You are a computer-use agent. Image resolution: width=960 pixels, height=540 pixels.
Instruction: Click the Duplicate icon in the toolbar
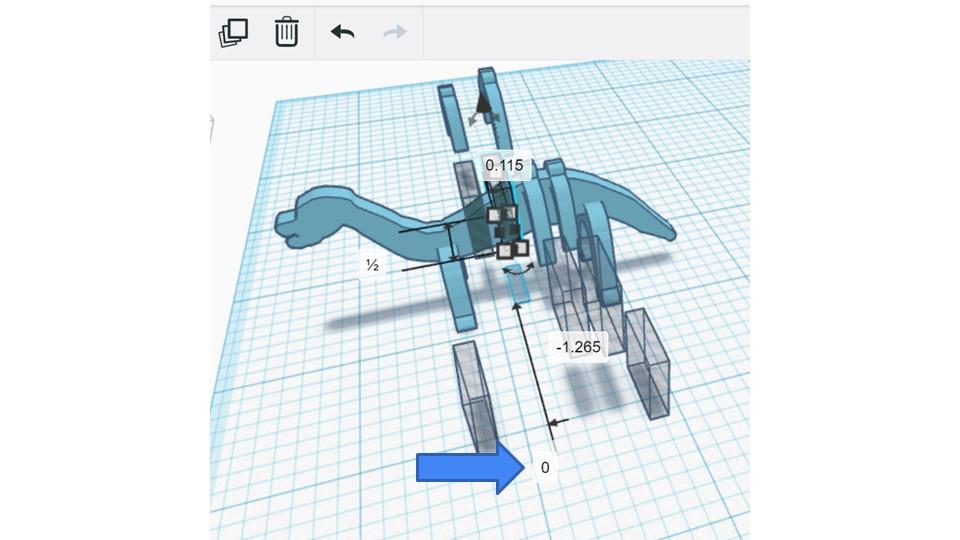233,32
